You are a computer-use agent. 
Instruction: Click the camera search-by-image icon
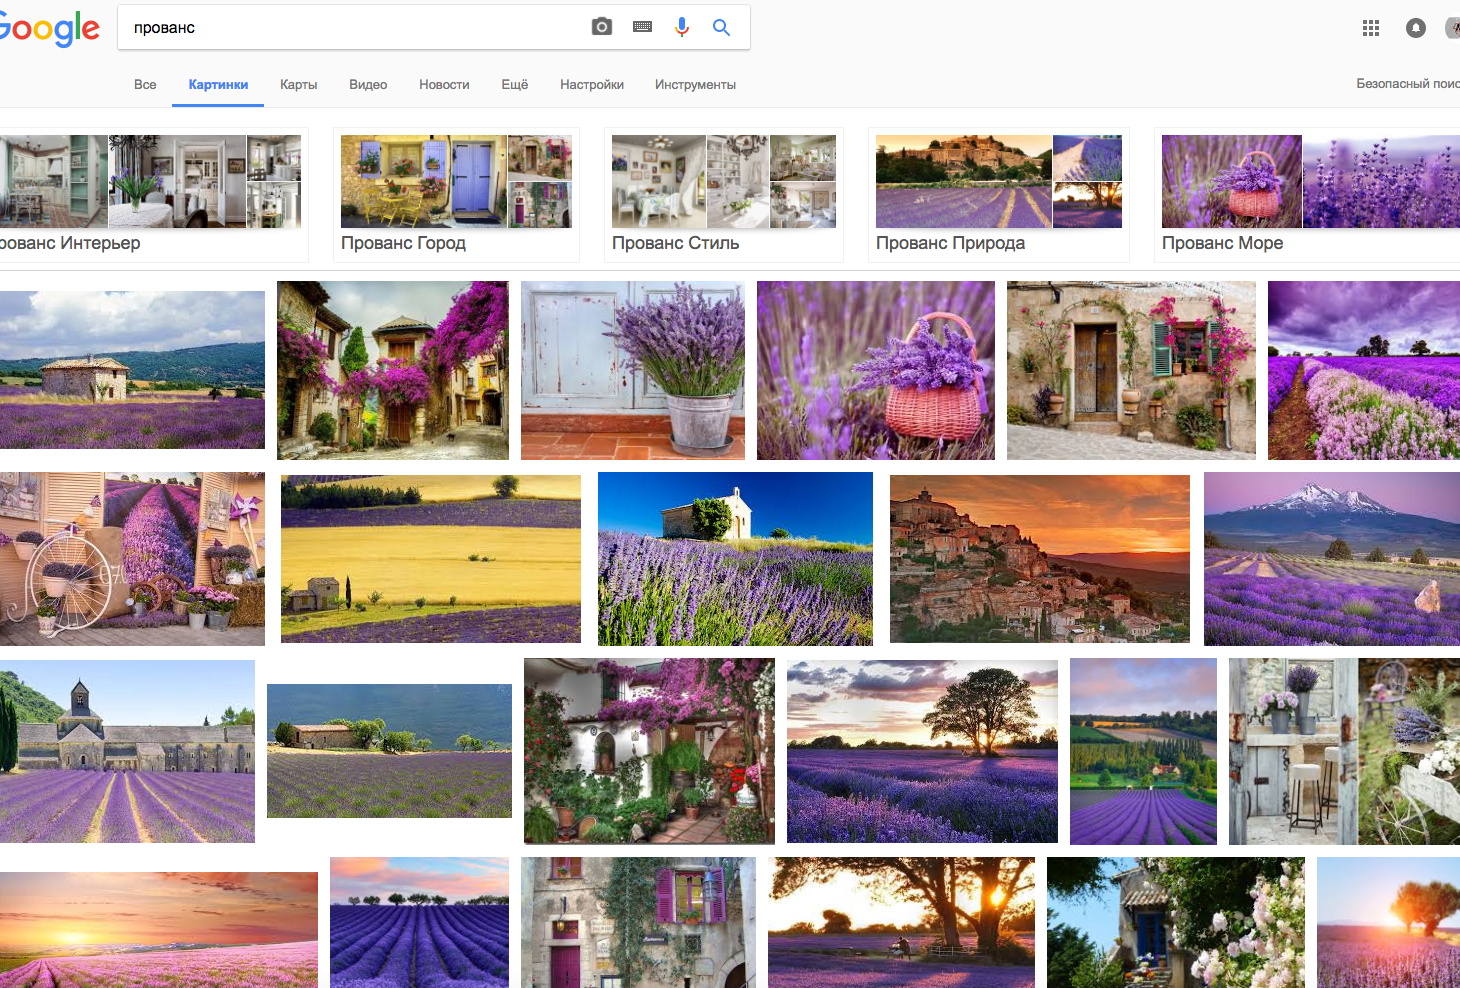(601, 27)
